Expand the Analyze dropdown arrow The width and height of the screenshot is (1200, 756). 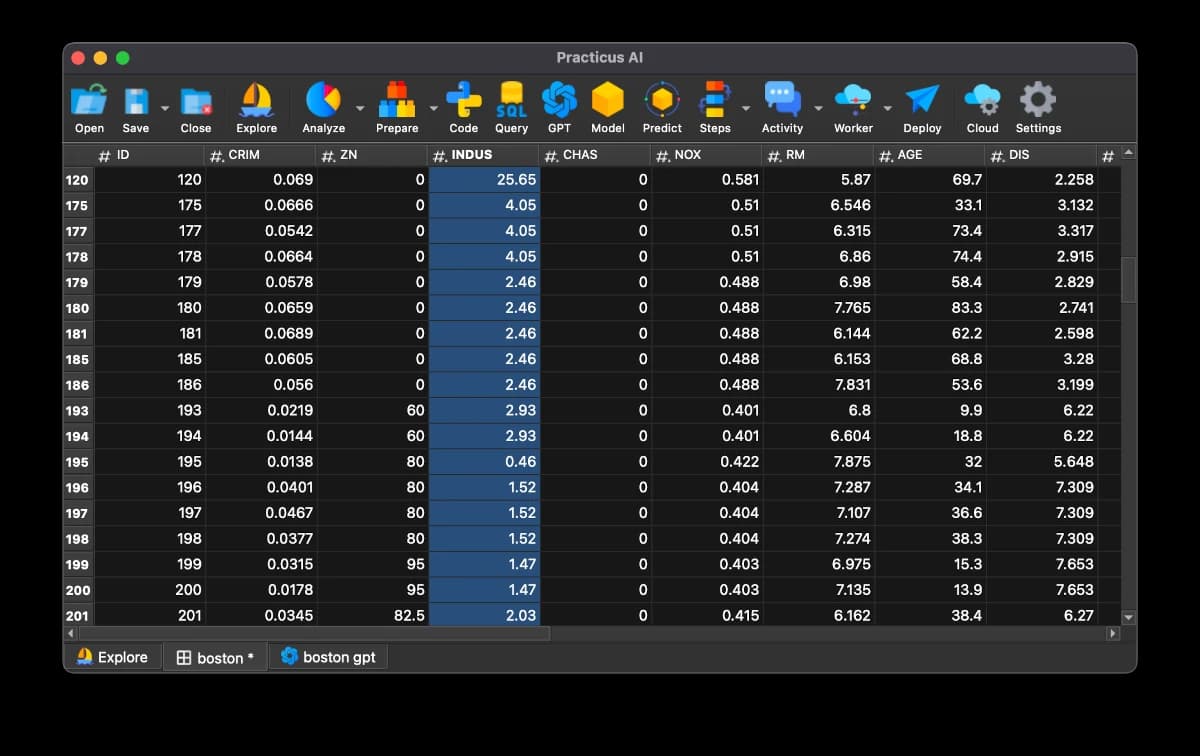point(360,108)
